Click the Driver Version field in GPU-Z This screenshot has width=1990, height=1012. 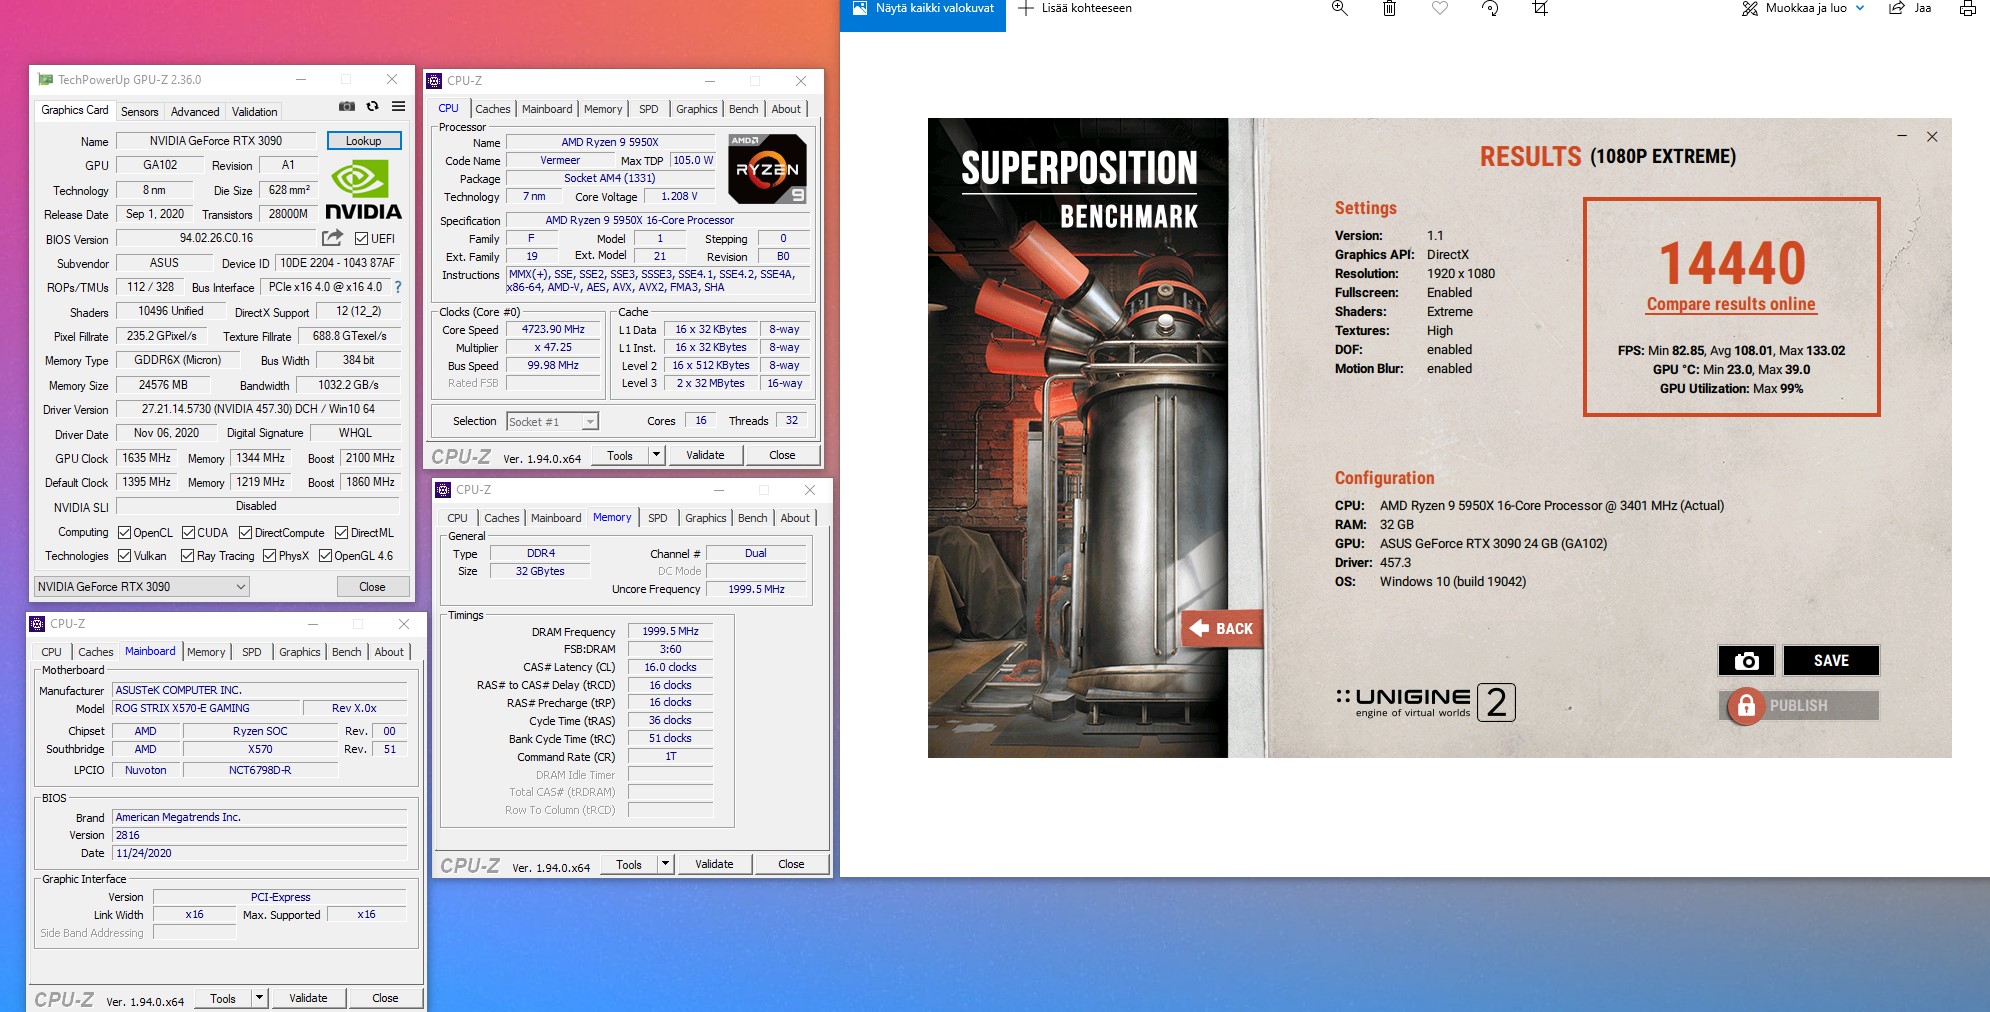[258, 409]
